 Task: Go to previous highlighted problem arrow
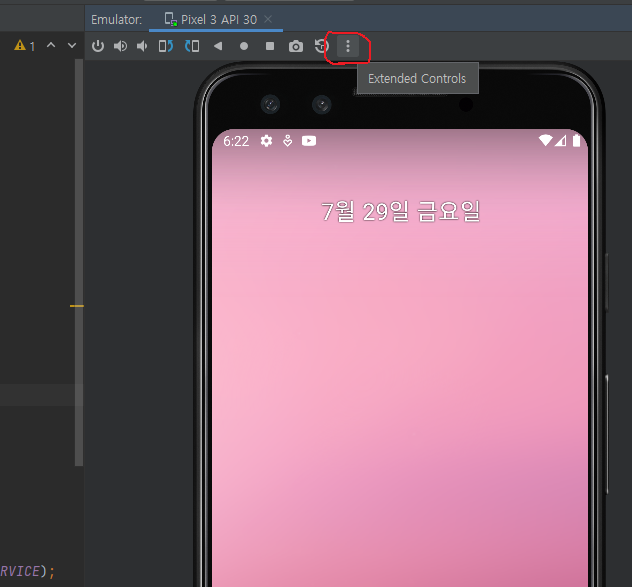click(51, 45)
